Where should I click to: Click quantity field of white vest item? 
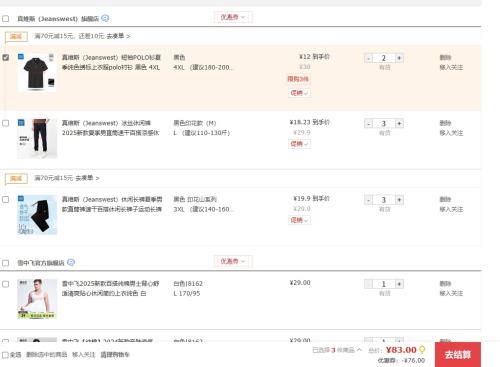point(384,284)
